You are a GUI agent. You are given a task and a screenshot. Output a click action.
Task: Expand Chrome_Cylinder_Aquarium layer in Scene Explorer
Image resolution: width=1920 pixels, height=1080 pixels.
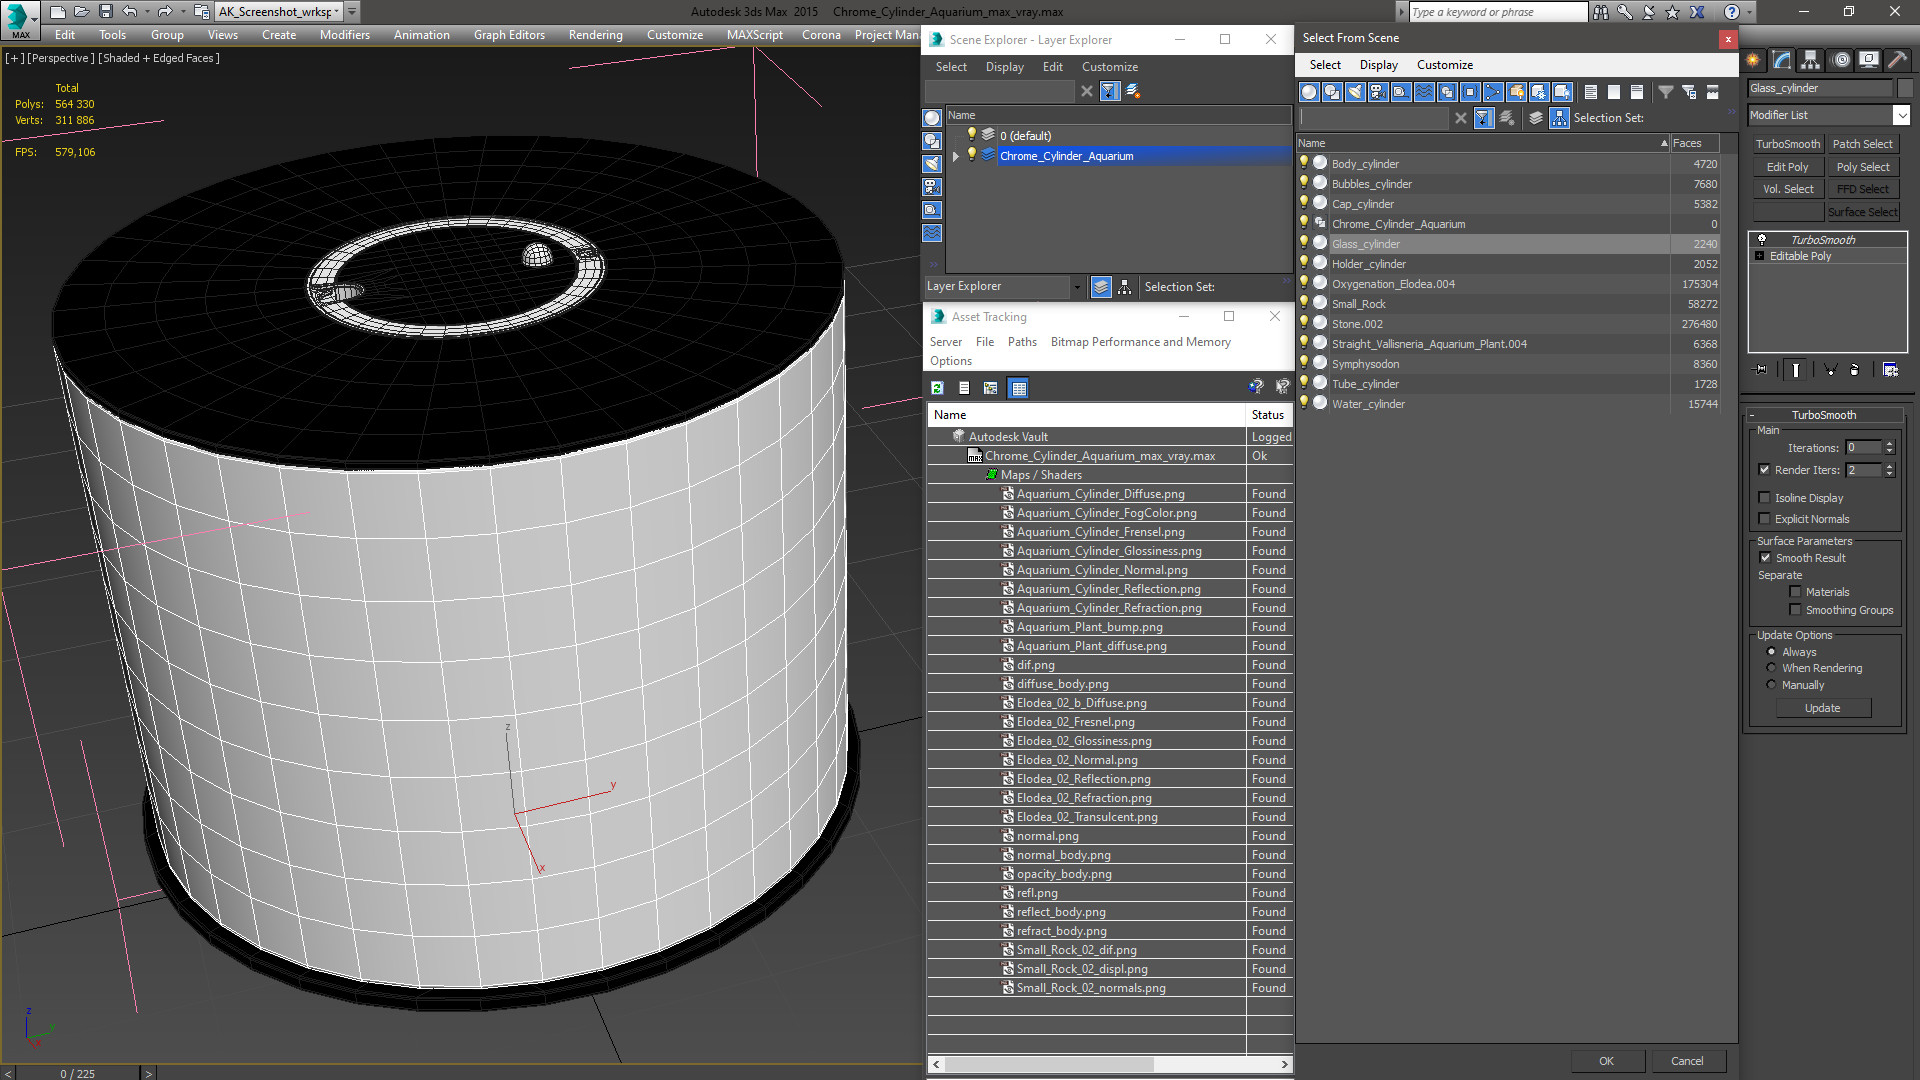pos(956,156)
